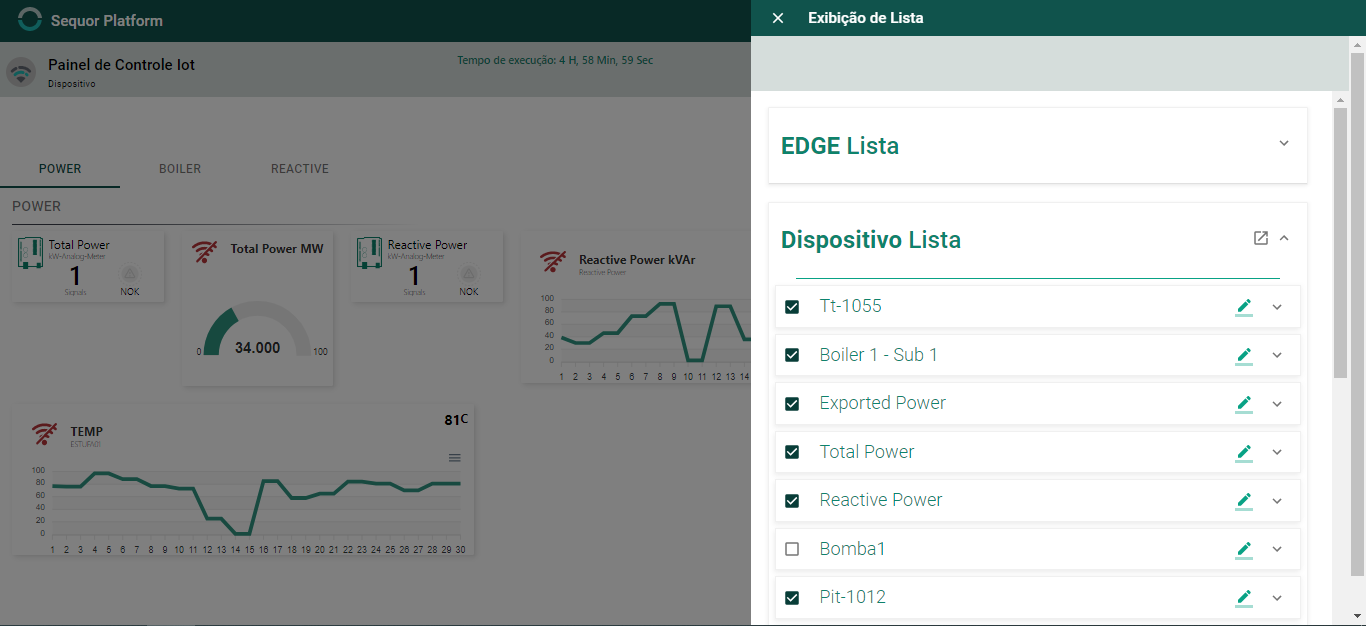Switch to the POWER tab
The height and width of the screenshot is (626, 1366).
click(60, 169)
